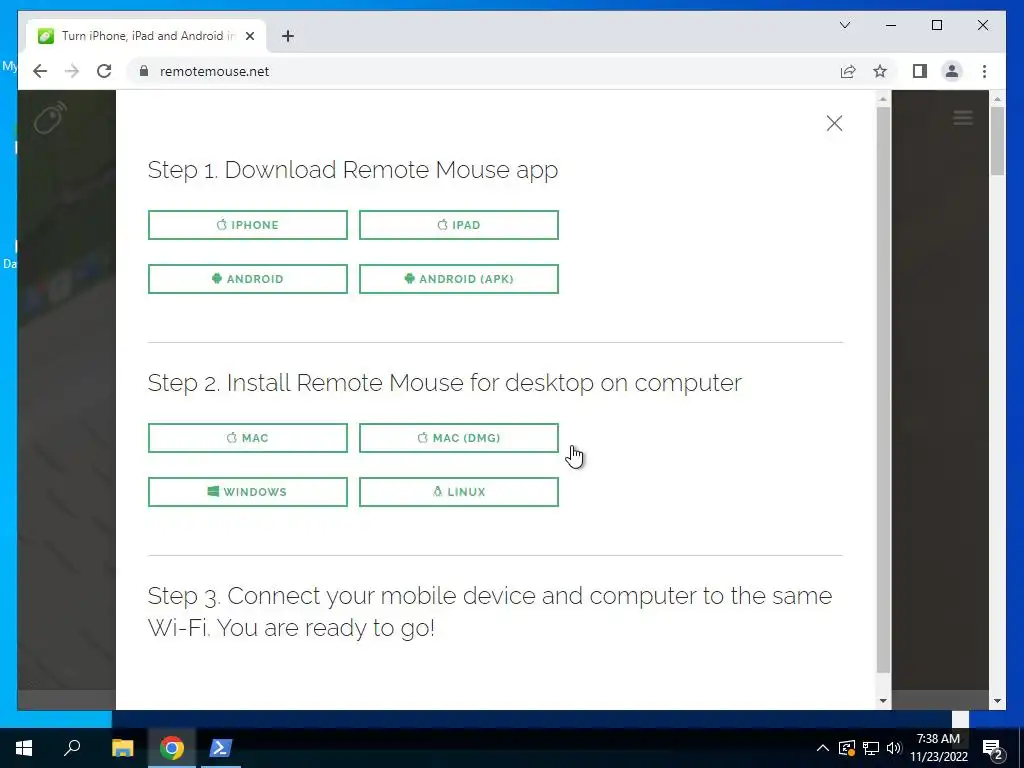Open the Android app download

(248, 279)
